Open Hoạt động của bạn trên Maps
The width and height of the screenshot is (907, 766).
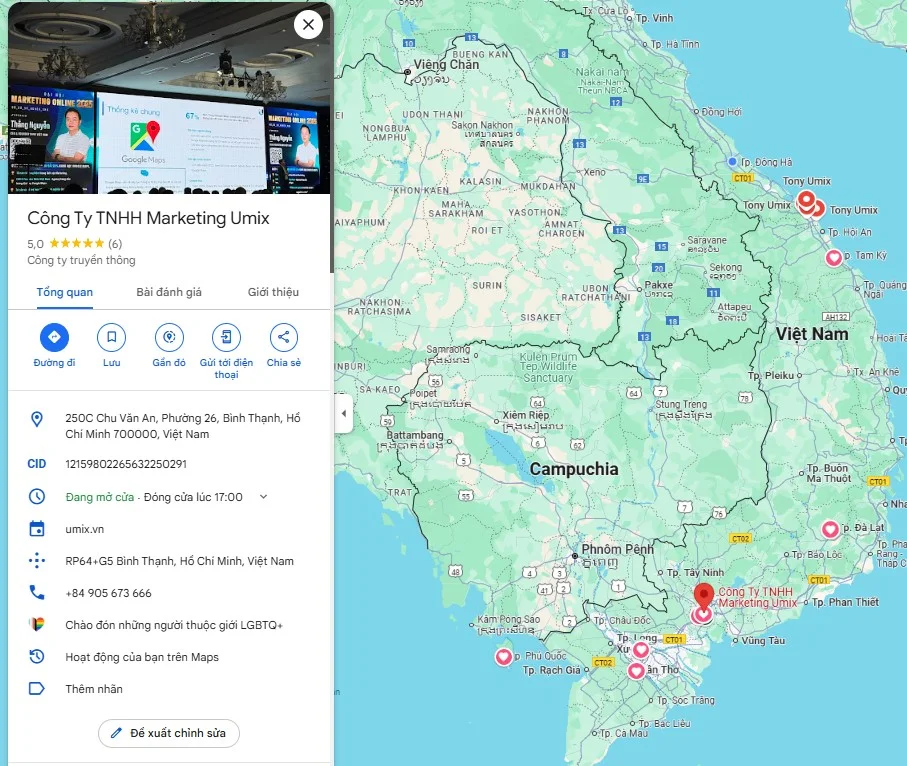pos(142,657)
